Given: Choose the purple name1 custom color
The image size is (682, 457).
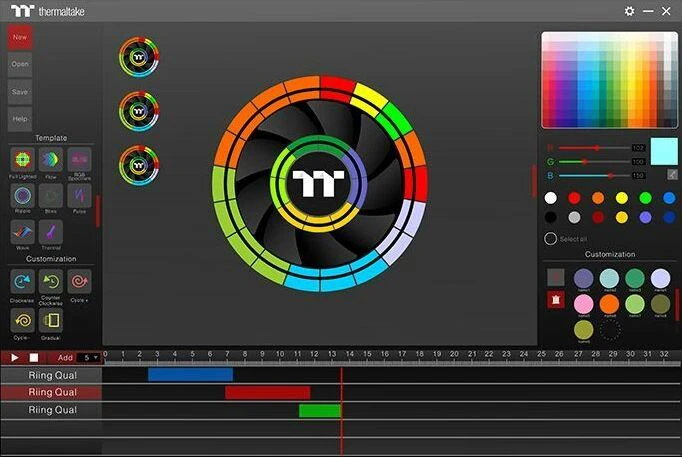Looking at the screenshot, I should pyautogui.click(x=584, y=278).
